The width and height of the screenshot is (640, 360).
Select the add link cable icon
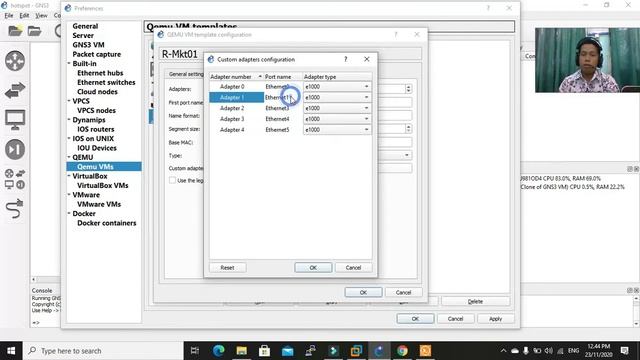15,209
